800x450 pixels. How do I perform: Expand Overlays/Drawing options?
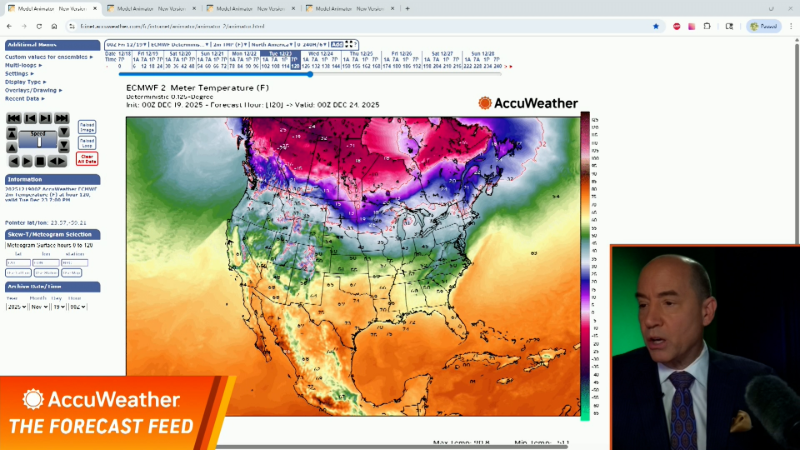point(33,90)
